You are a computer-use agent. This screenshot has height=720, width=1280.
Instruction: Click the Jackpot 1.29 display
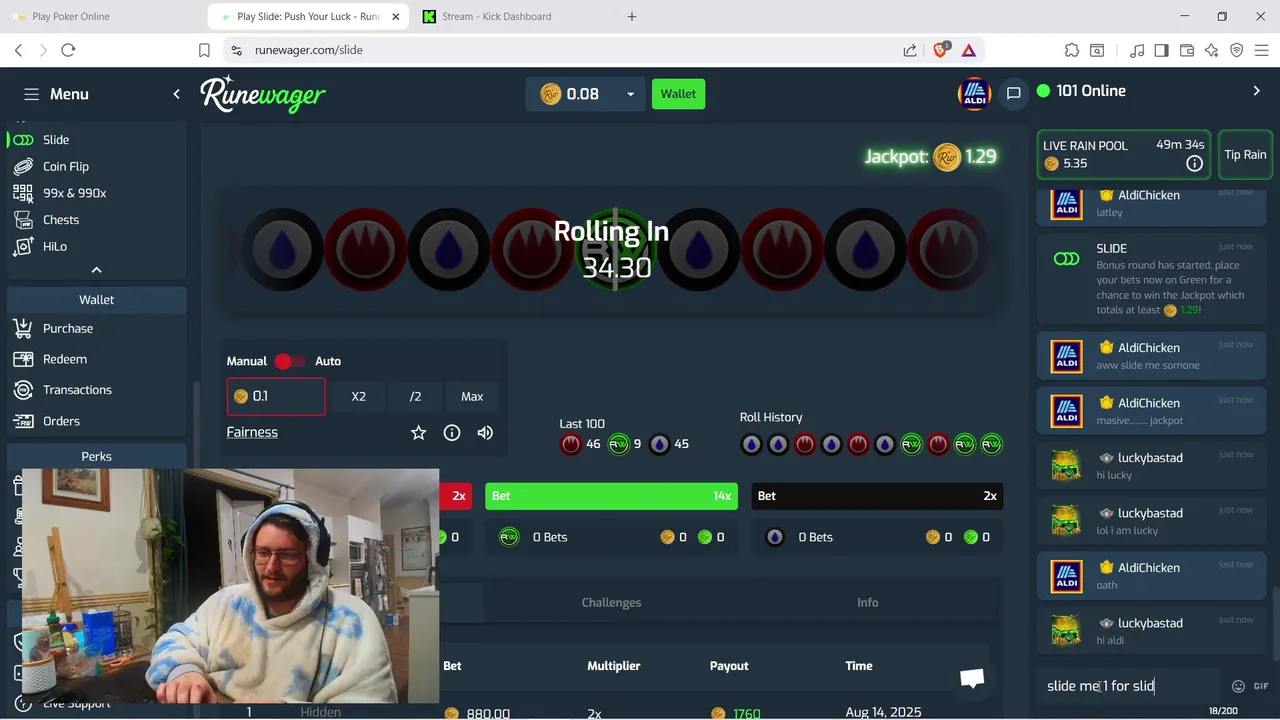point(931,156)
